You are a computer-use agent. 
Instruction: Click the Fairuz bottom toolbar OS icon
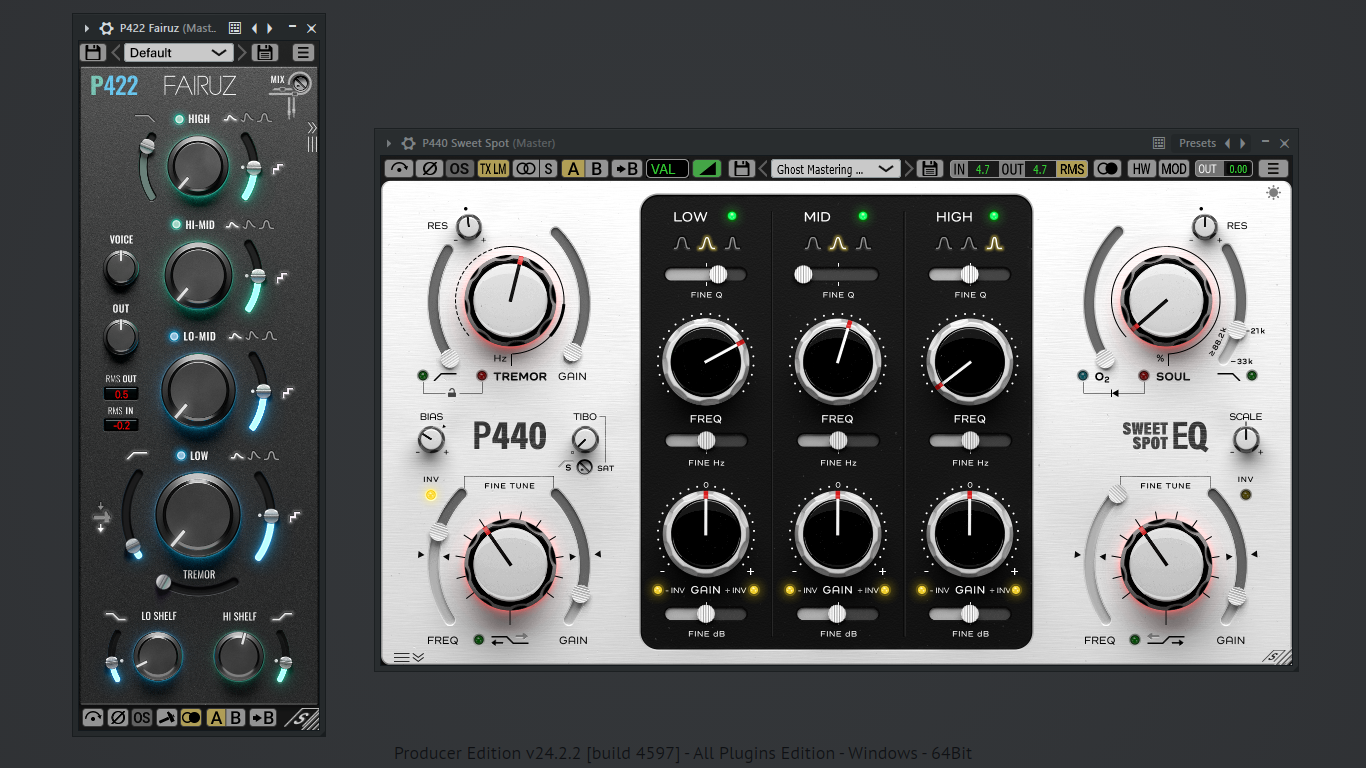pyautogui.click(x=142, y=717)
